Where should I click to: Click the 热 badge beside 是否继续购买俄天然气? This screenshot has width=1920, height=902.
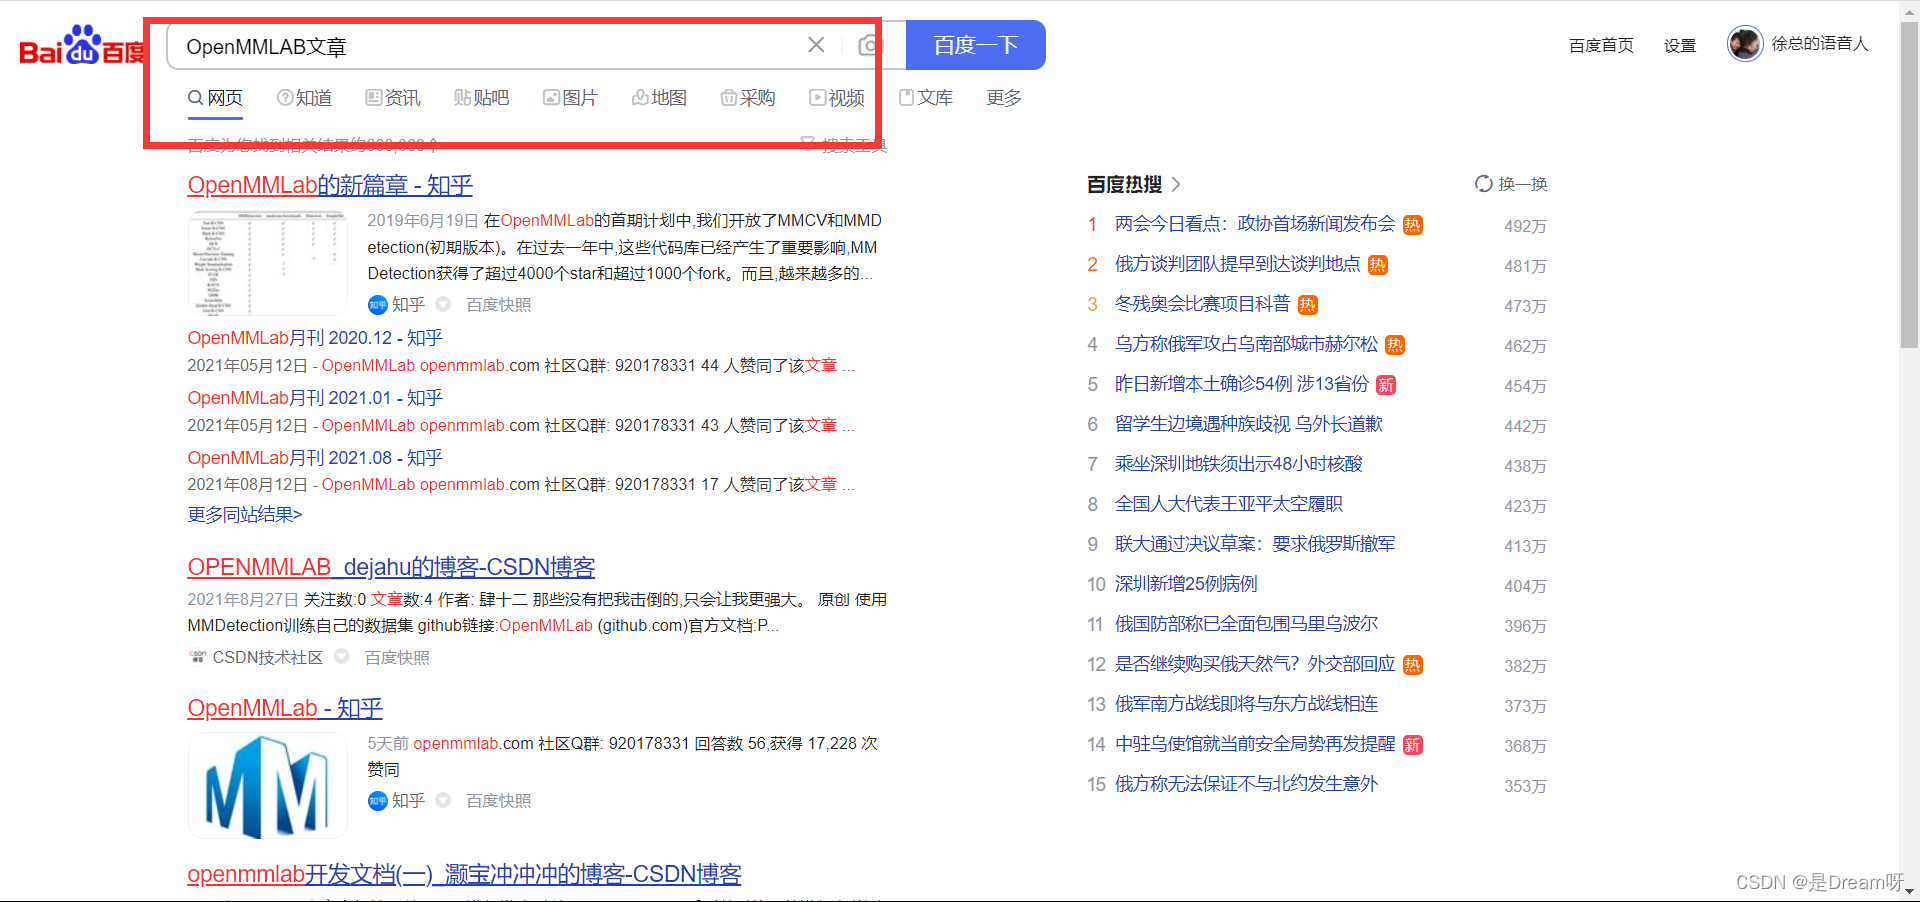(x=1412, y=665)
